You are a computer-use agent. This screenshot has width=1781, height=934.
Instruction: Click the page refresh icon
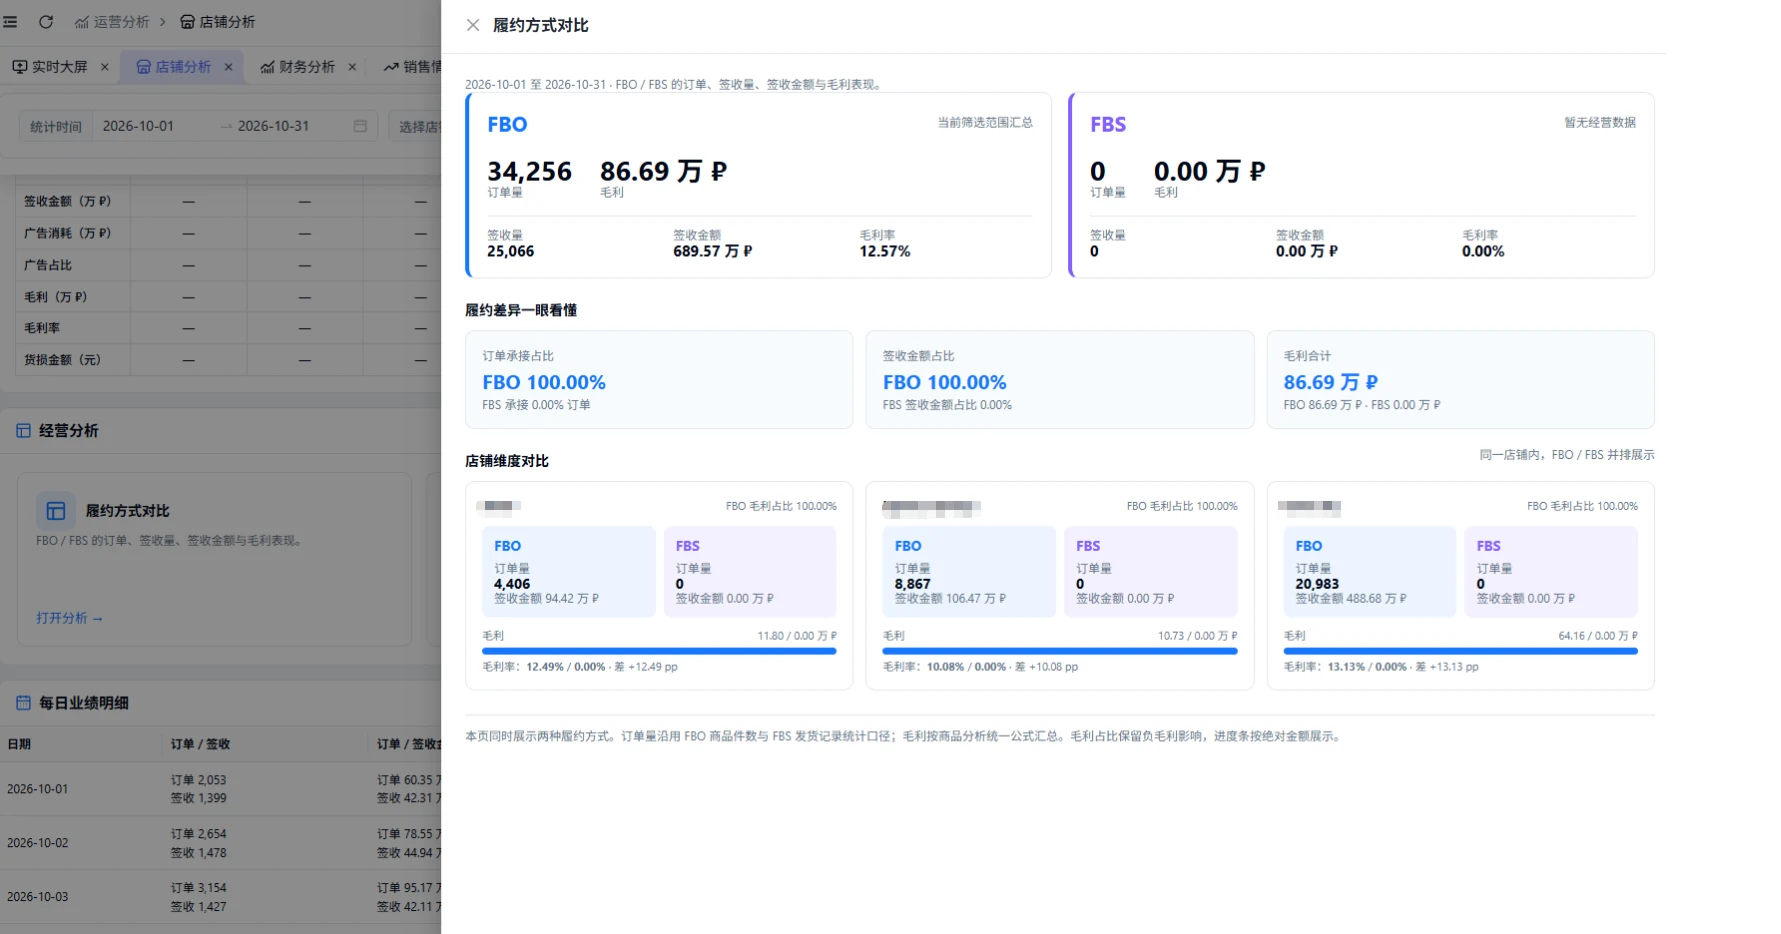tap(46, 21)
